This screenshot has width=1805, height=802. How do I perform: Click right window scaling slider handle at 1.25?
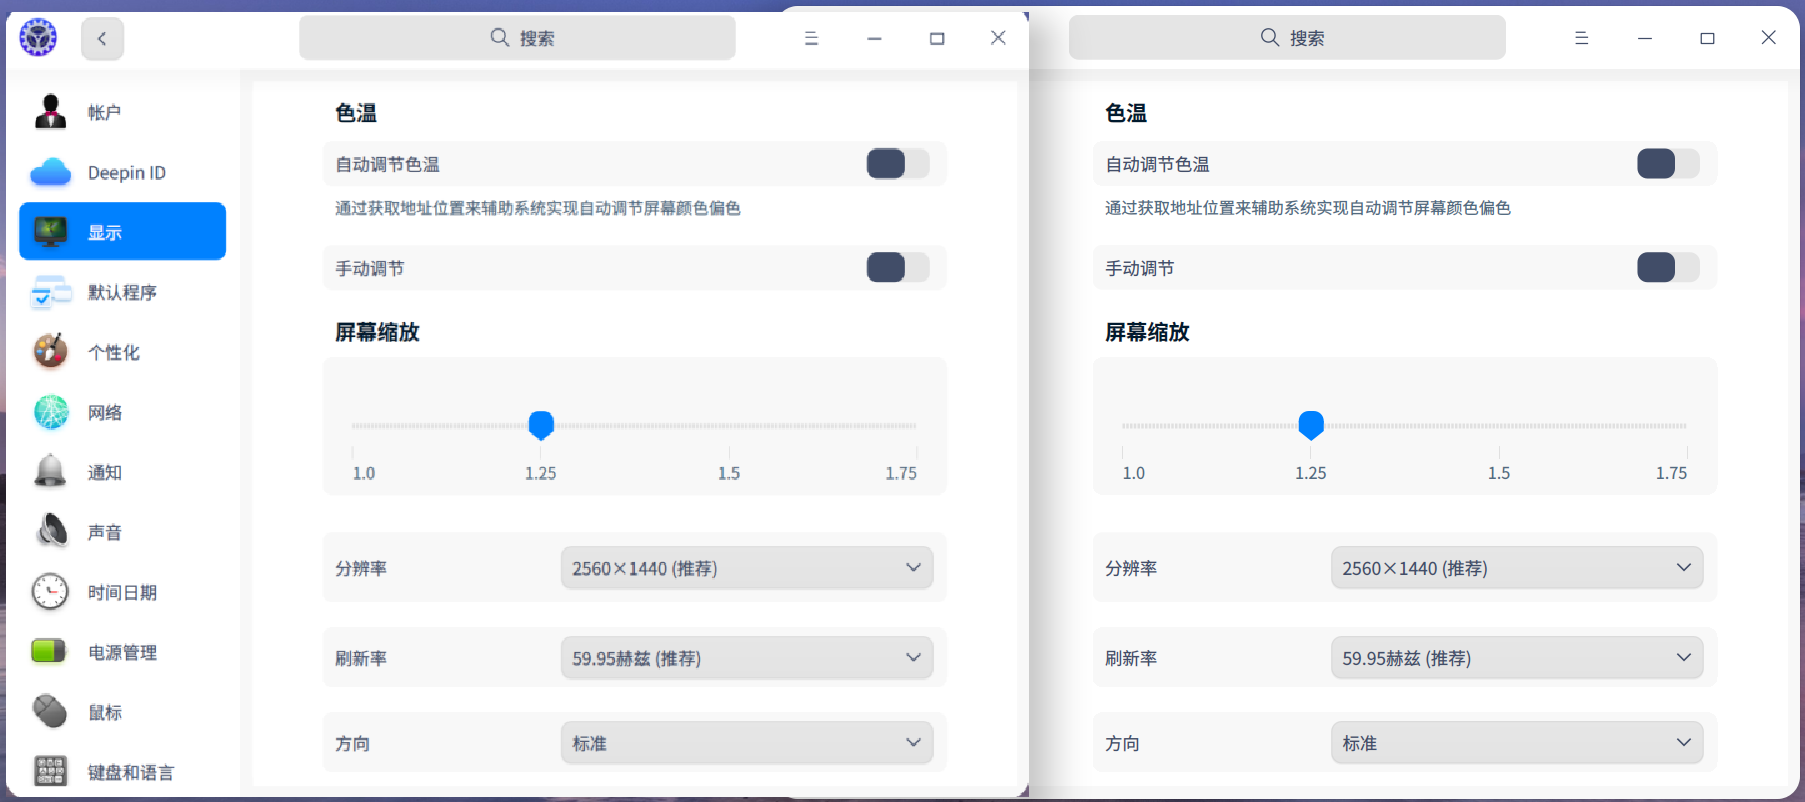pos(1311,425)
